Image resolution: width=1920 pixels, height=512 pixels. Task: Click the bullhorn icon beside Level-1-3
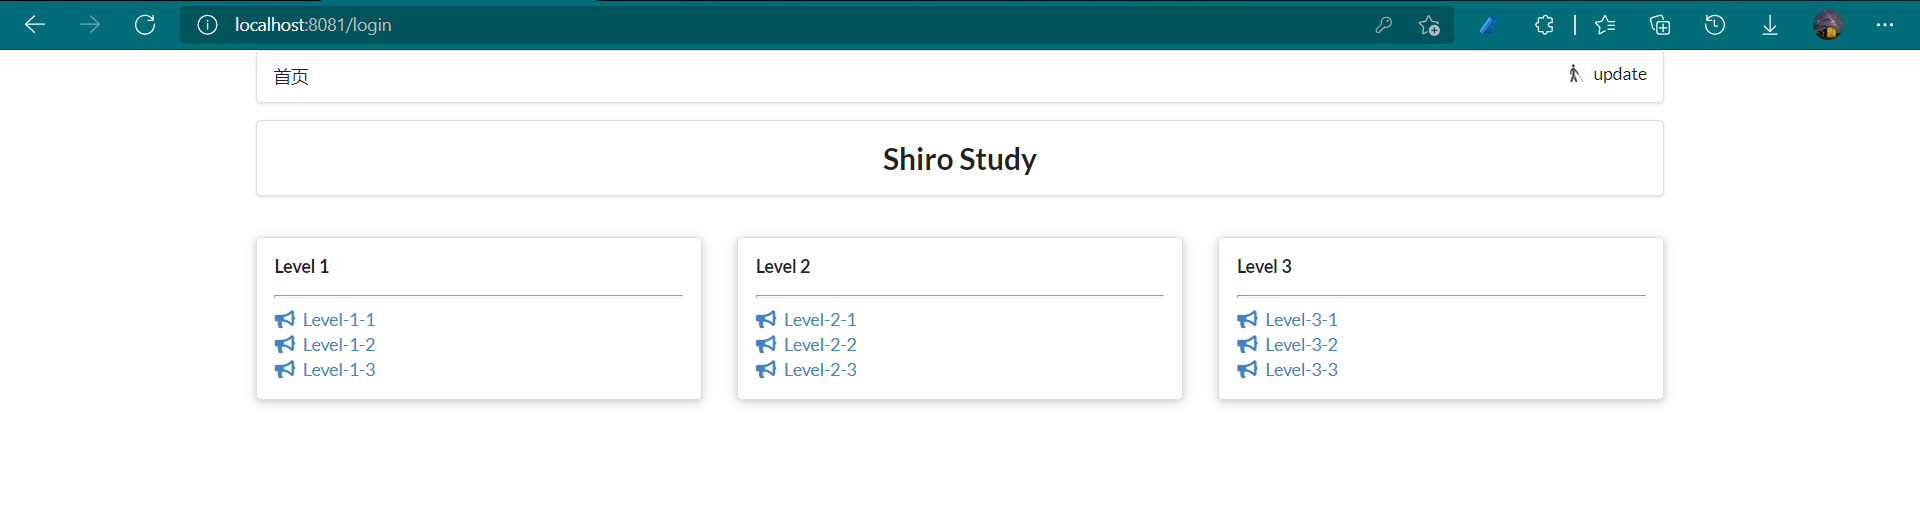pyautogui.click(x=285, y=370)
